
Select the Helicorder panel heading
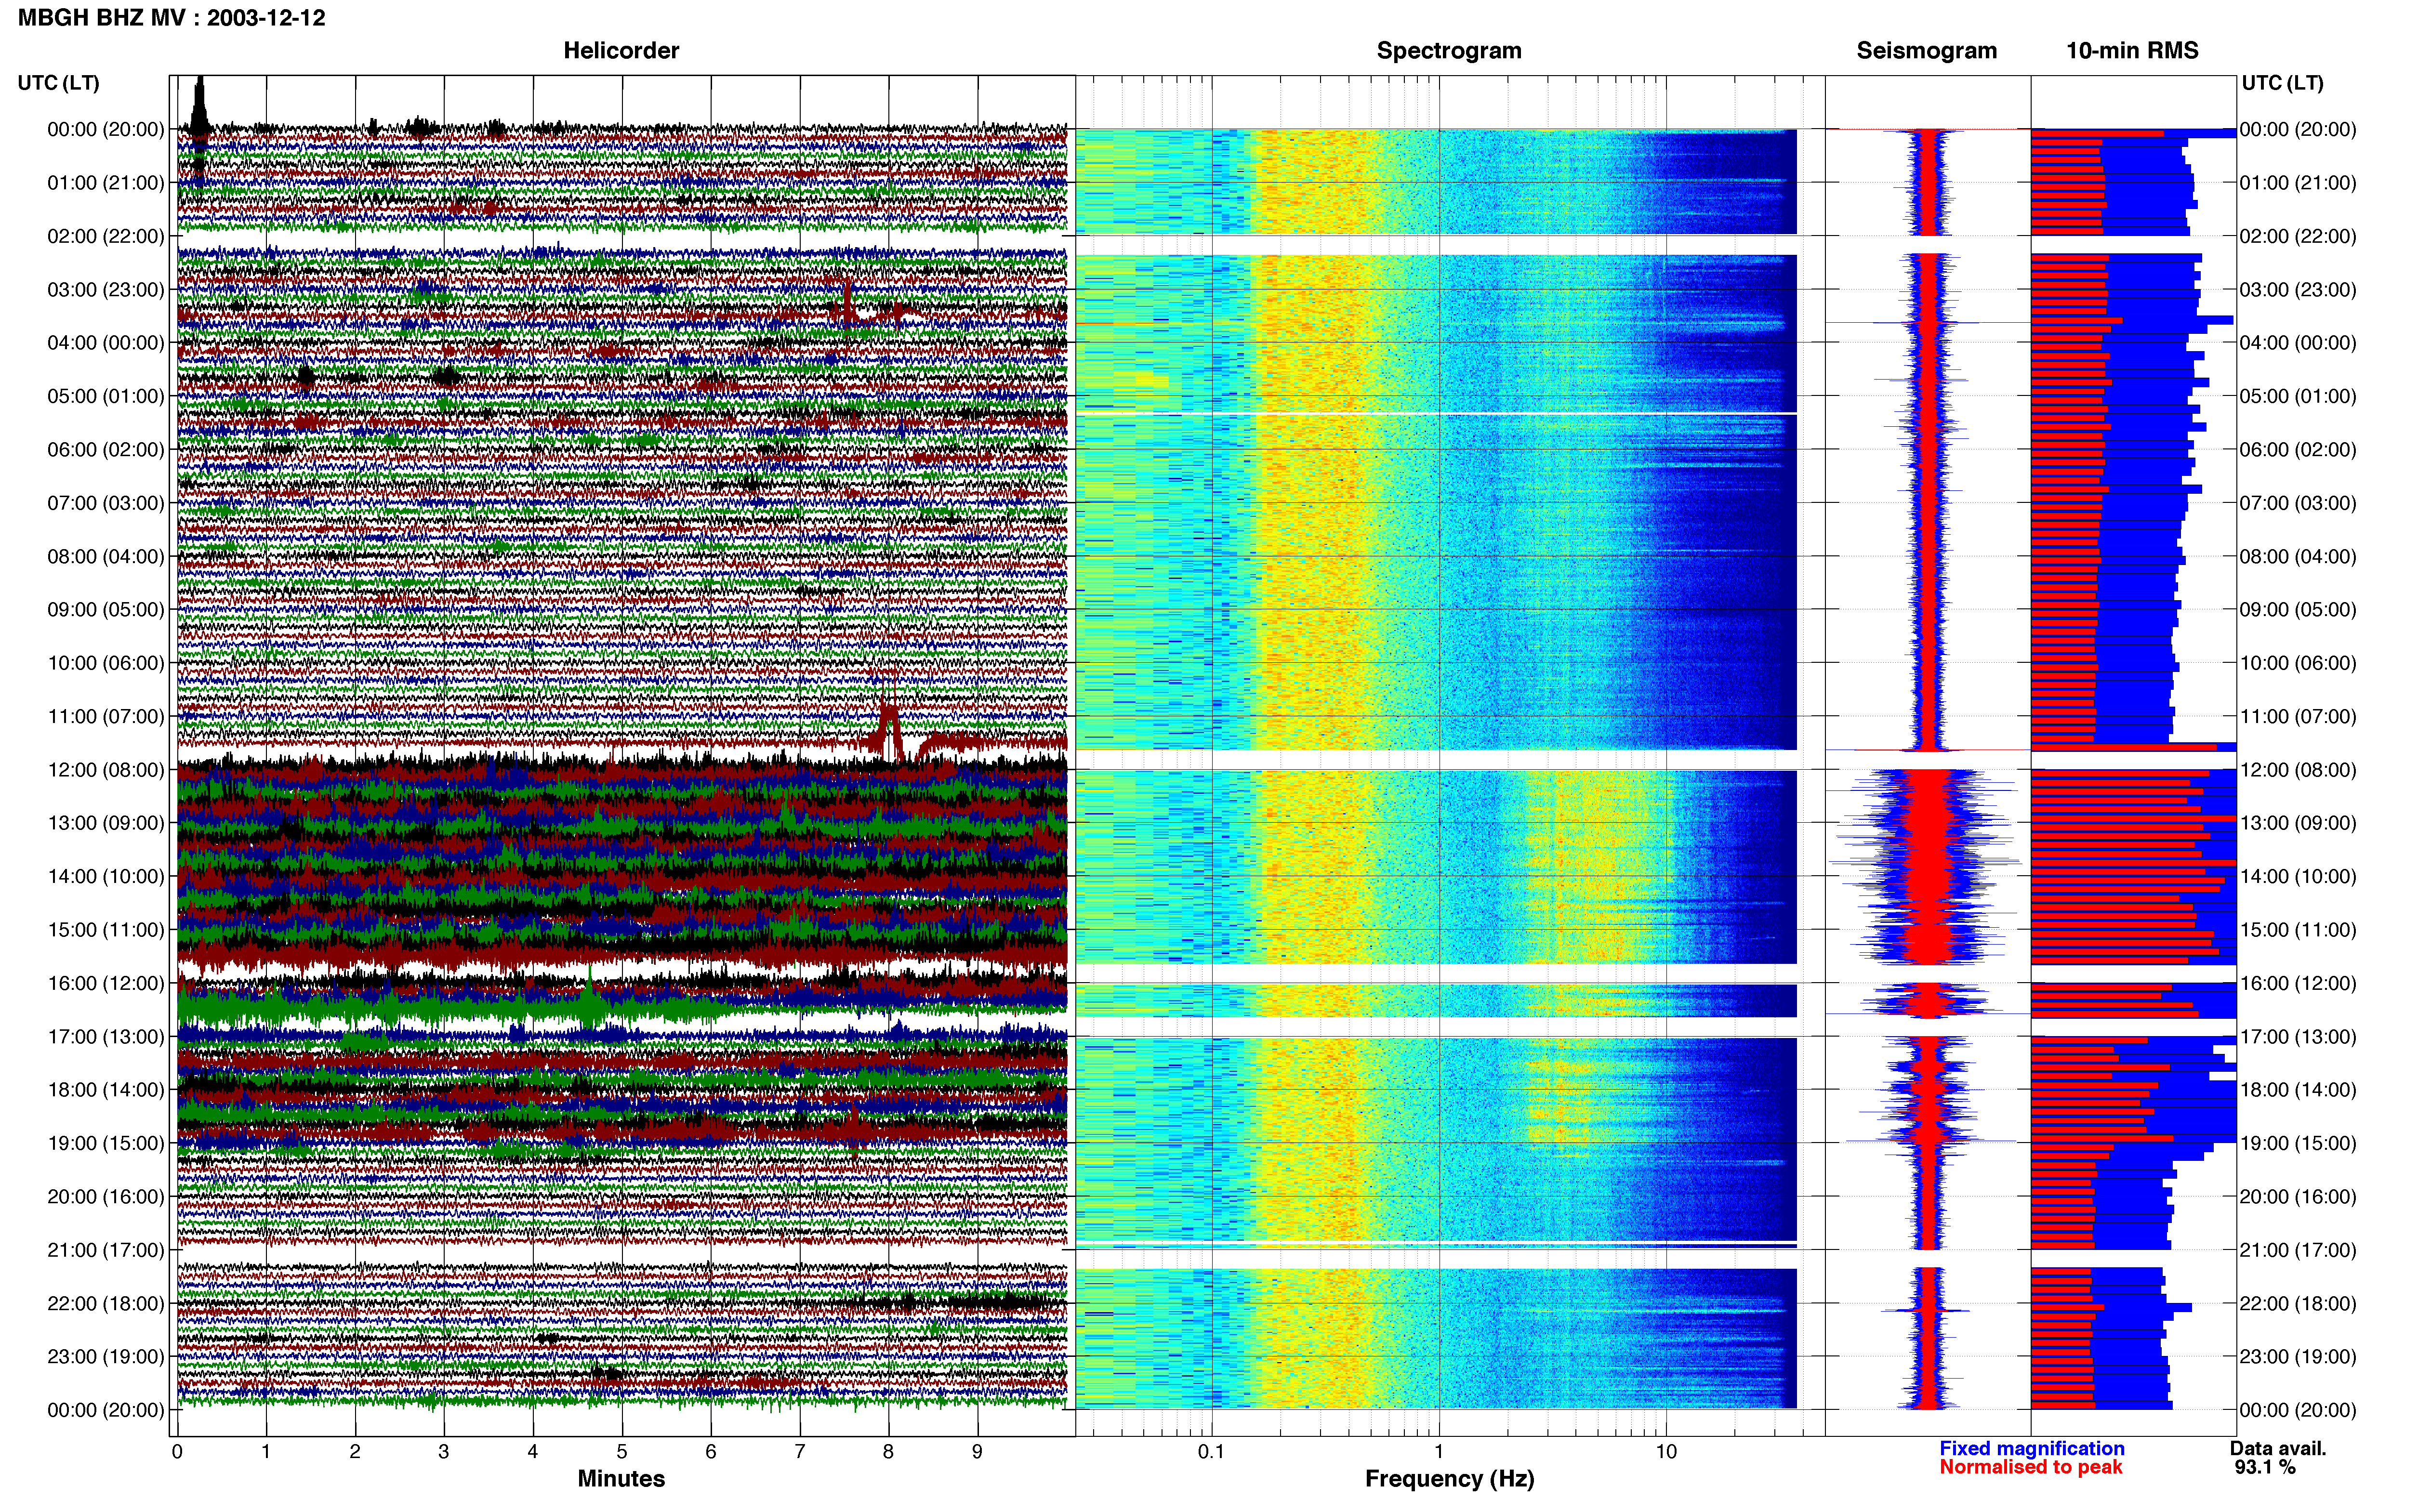[x=621, y=51]
